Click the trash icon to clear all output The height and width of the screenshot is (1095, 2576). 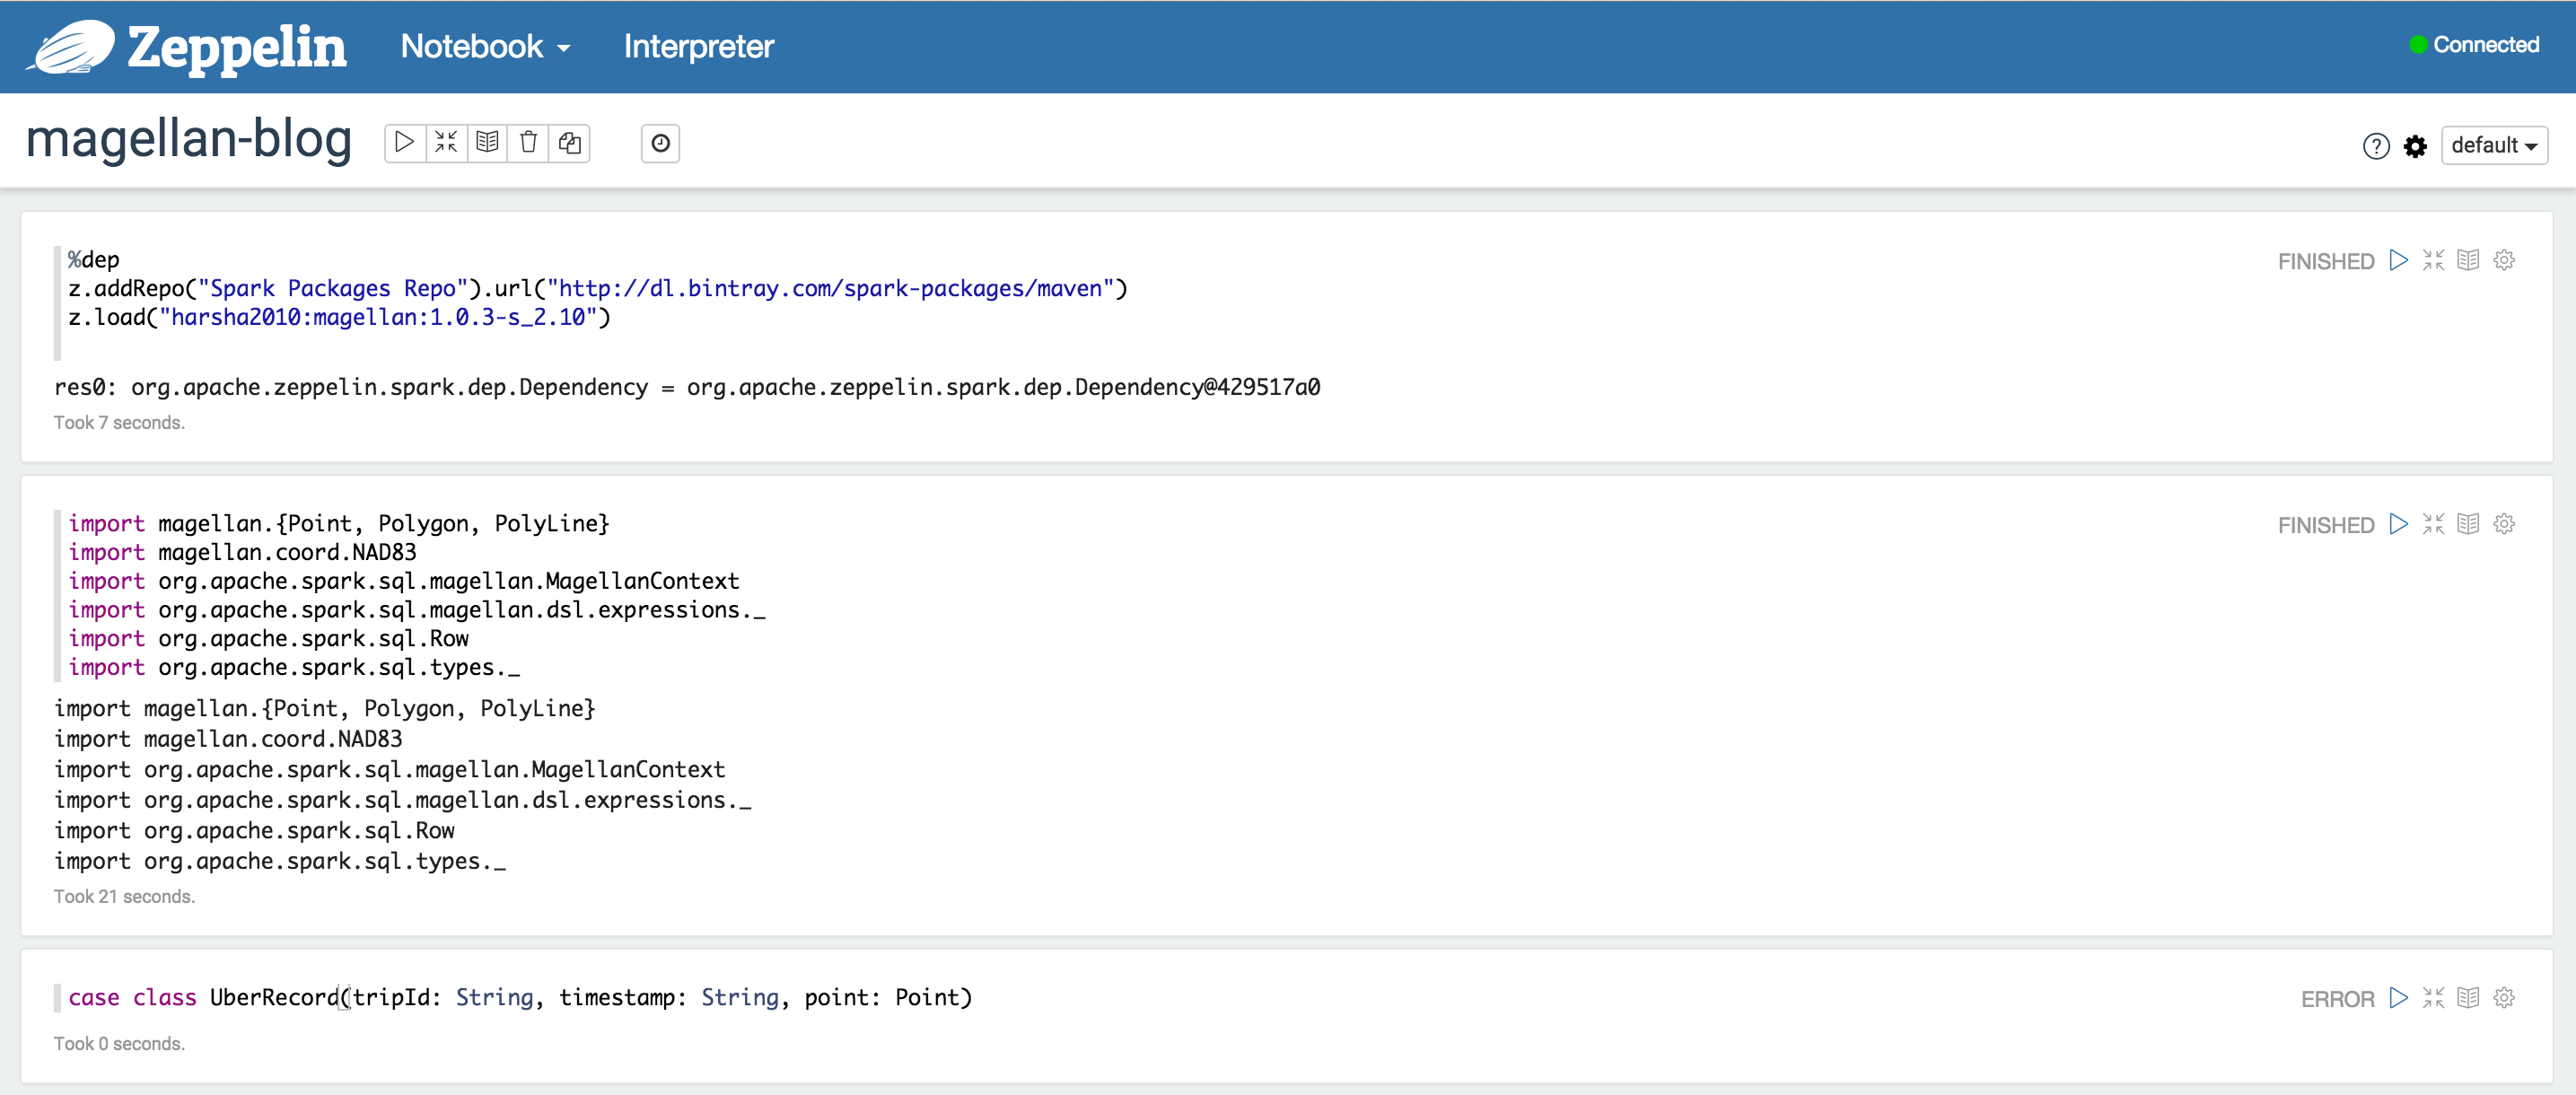529,142
